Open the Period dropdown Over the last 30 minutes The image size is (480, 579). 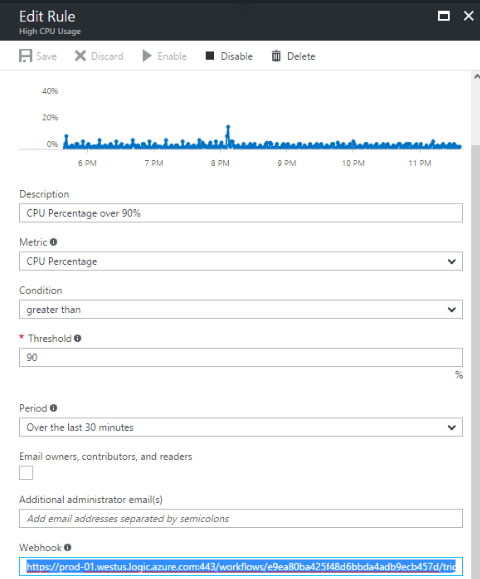[x=241, y=427]
